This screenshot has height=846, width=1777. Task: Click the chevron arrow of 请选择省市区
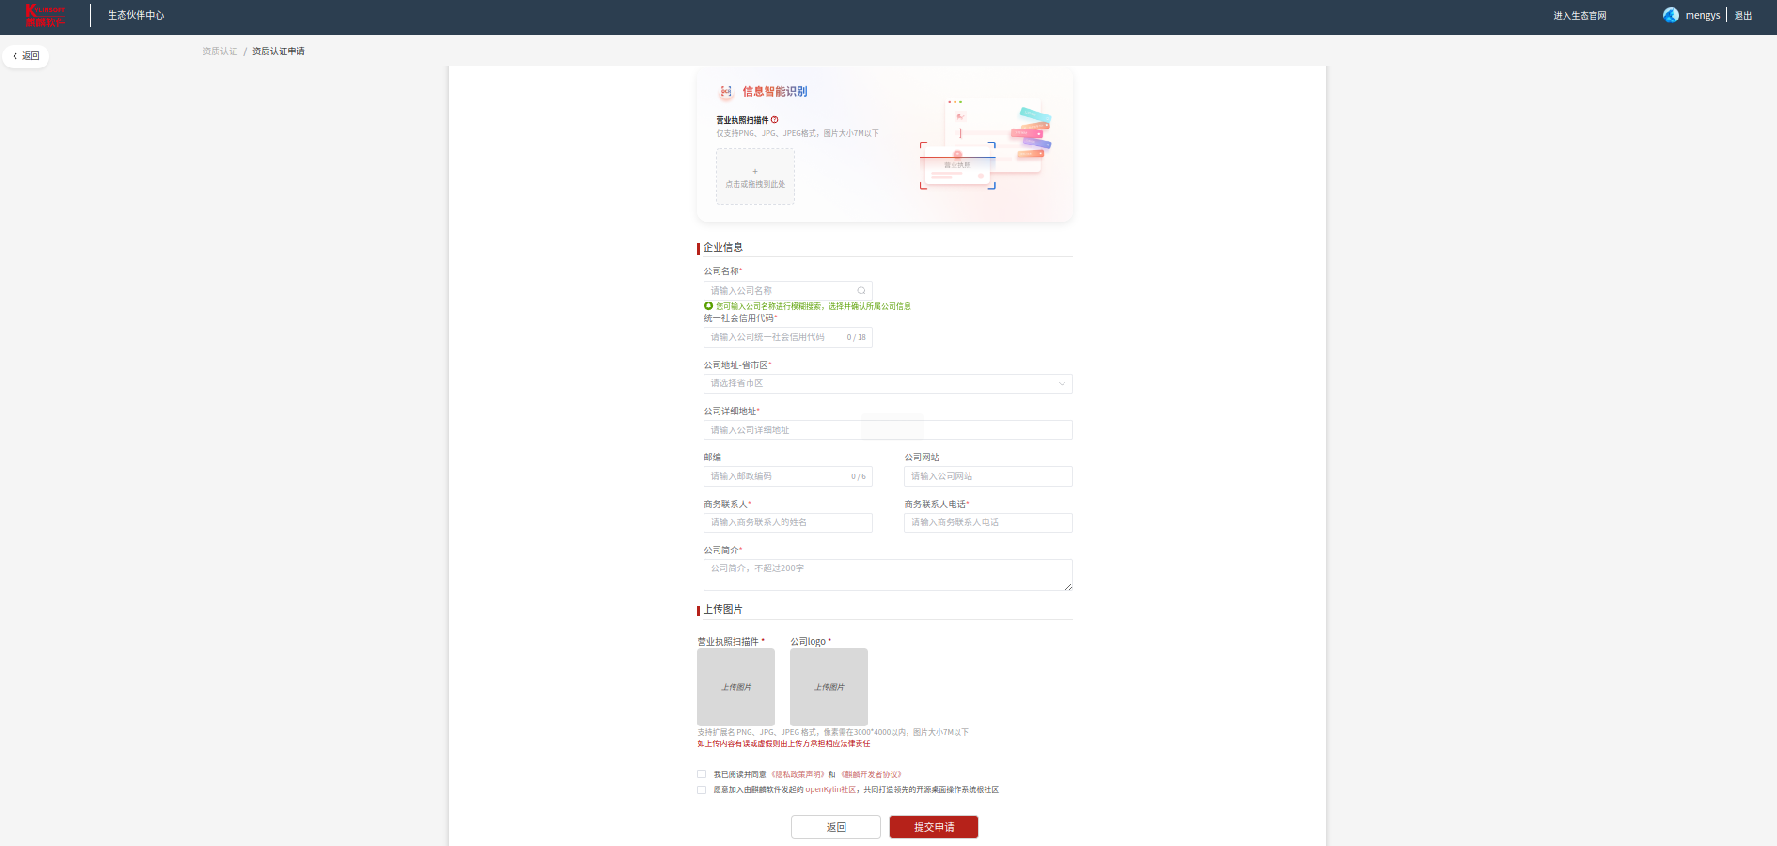pos(1061,384)
